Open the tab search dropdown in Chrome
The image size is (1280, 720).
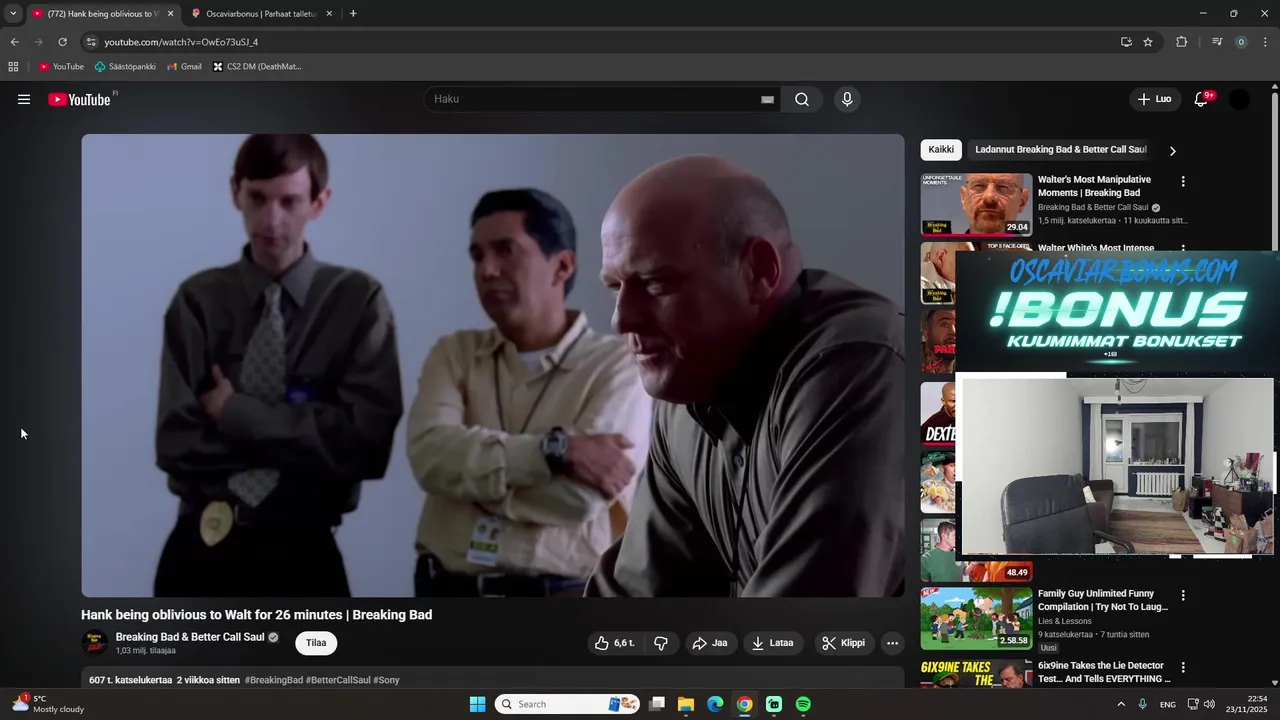[13, 13]
